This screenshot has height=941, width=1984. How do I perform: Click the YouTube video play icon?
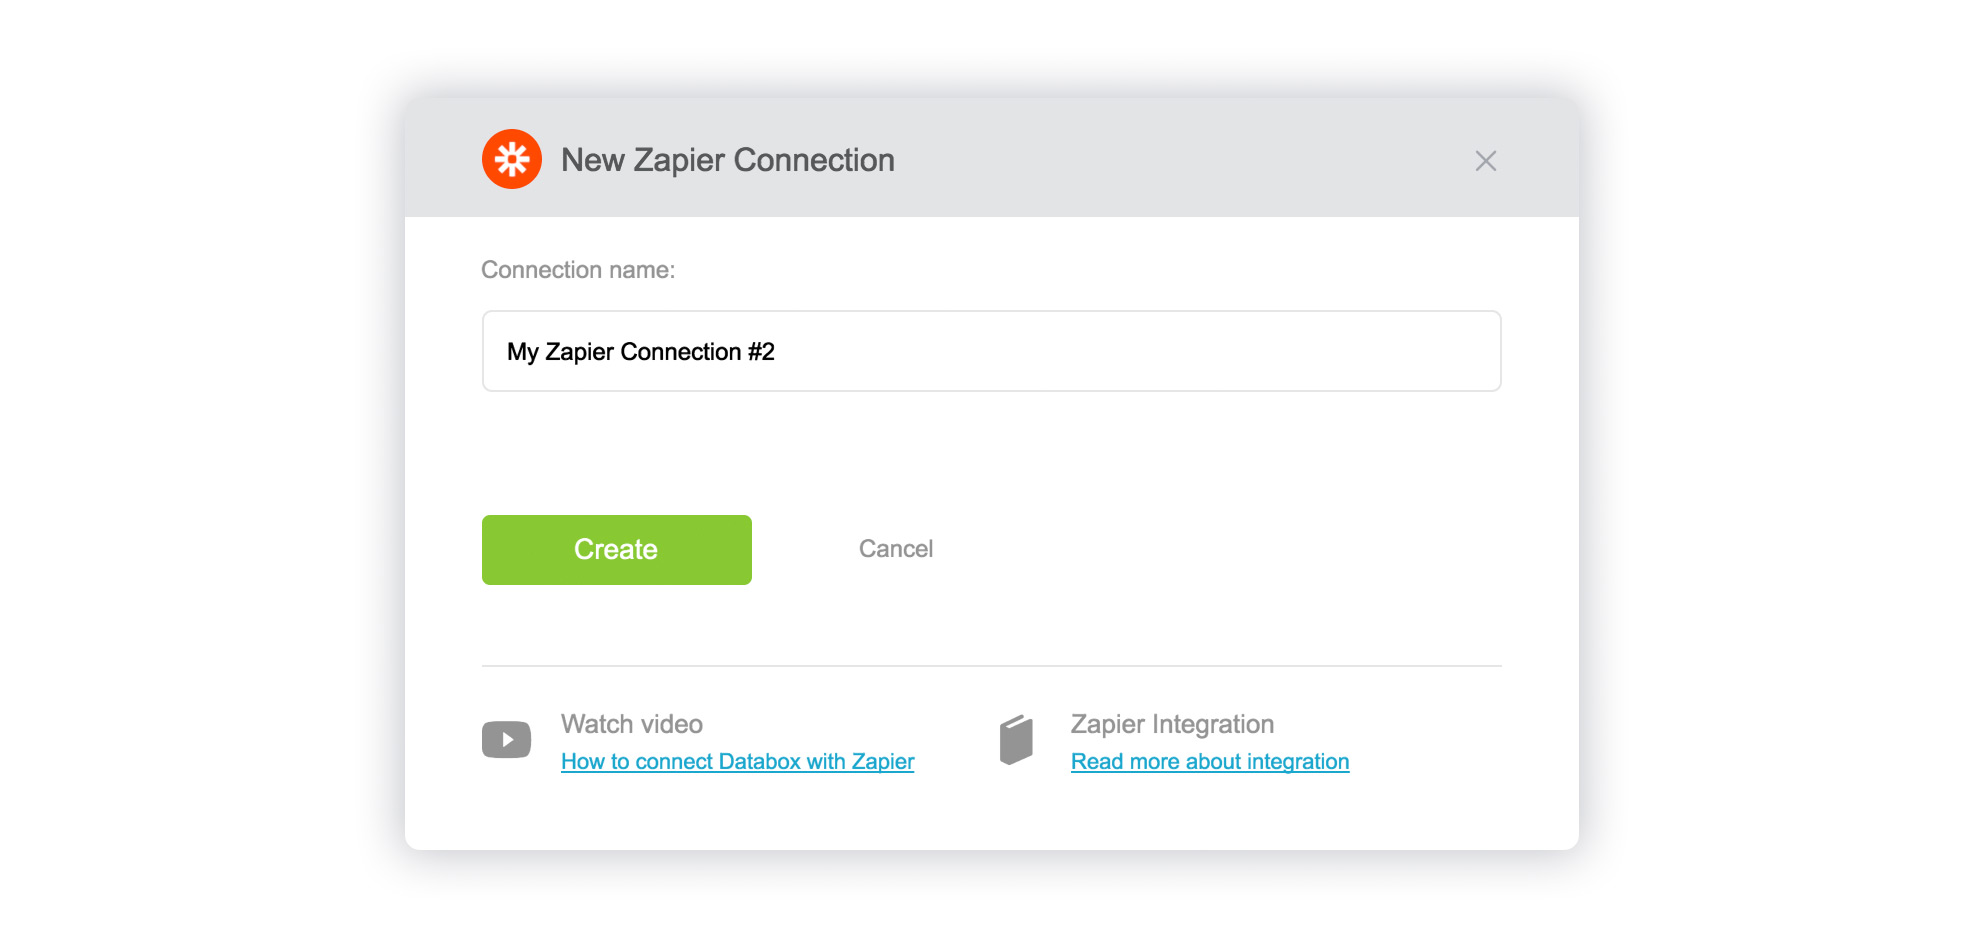click(x=506, y=740)
